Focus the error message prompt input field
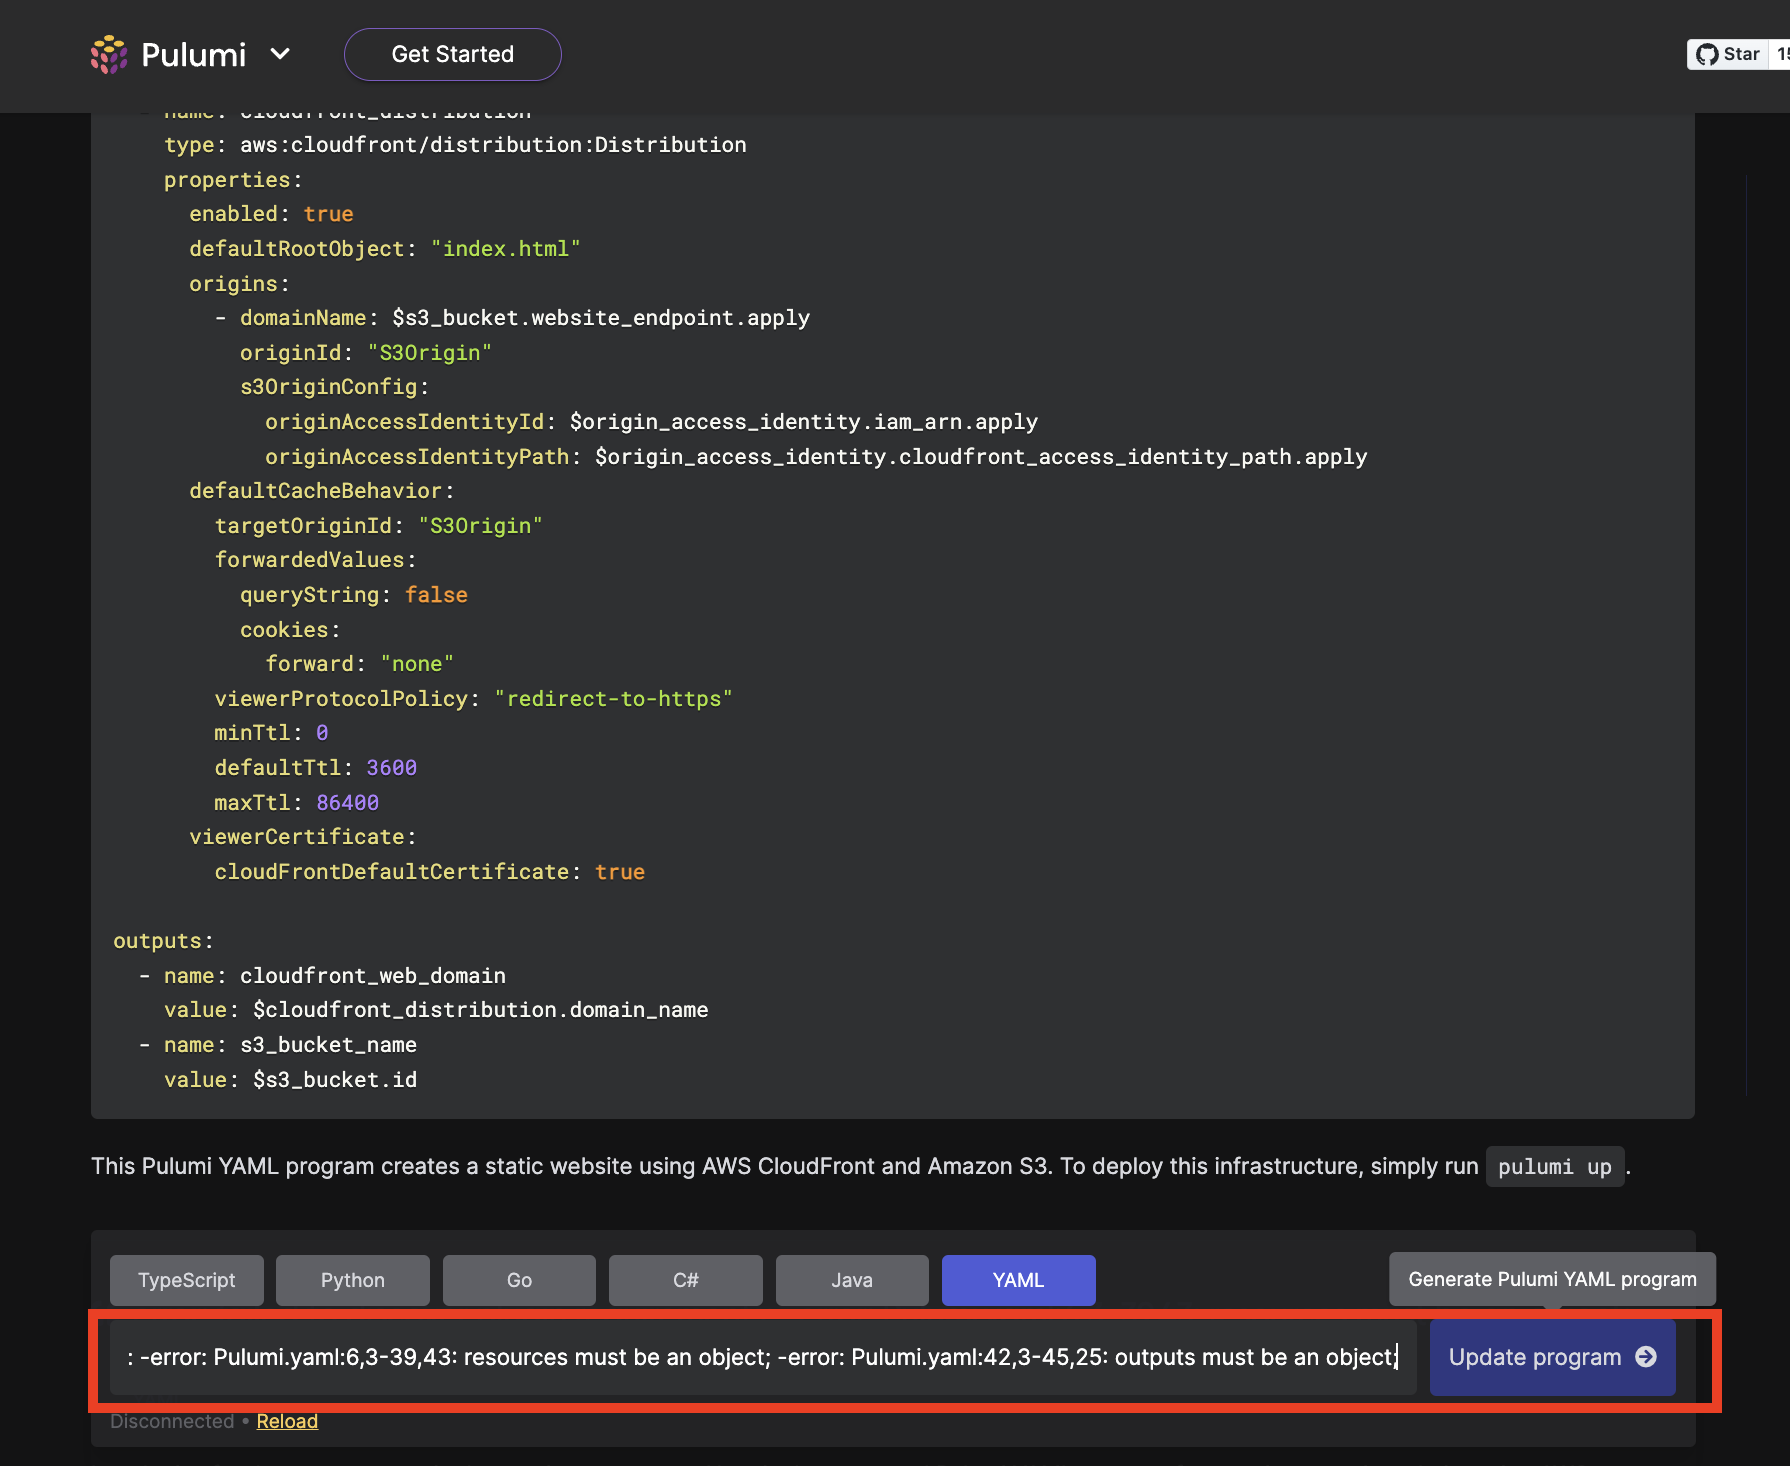Image resolution: width=1790 pixels, height=1466 pixels. [x=762, y=1357]
